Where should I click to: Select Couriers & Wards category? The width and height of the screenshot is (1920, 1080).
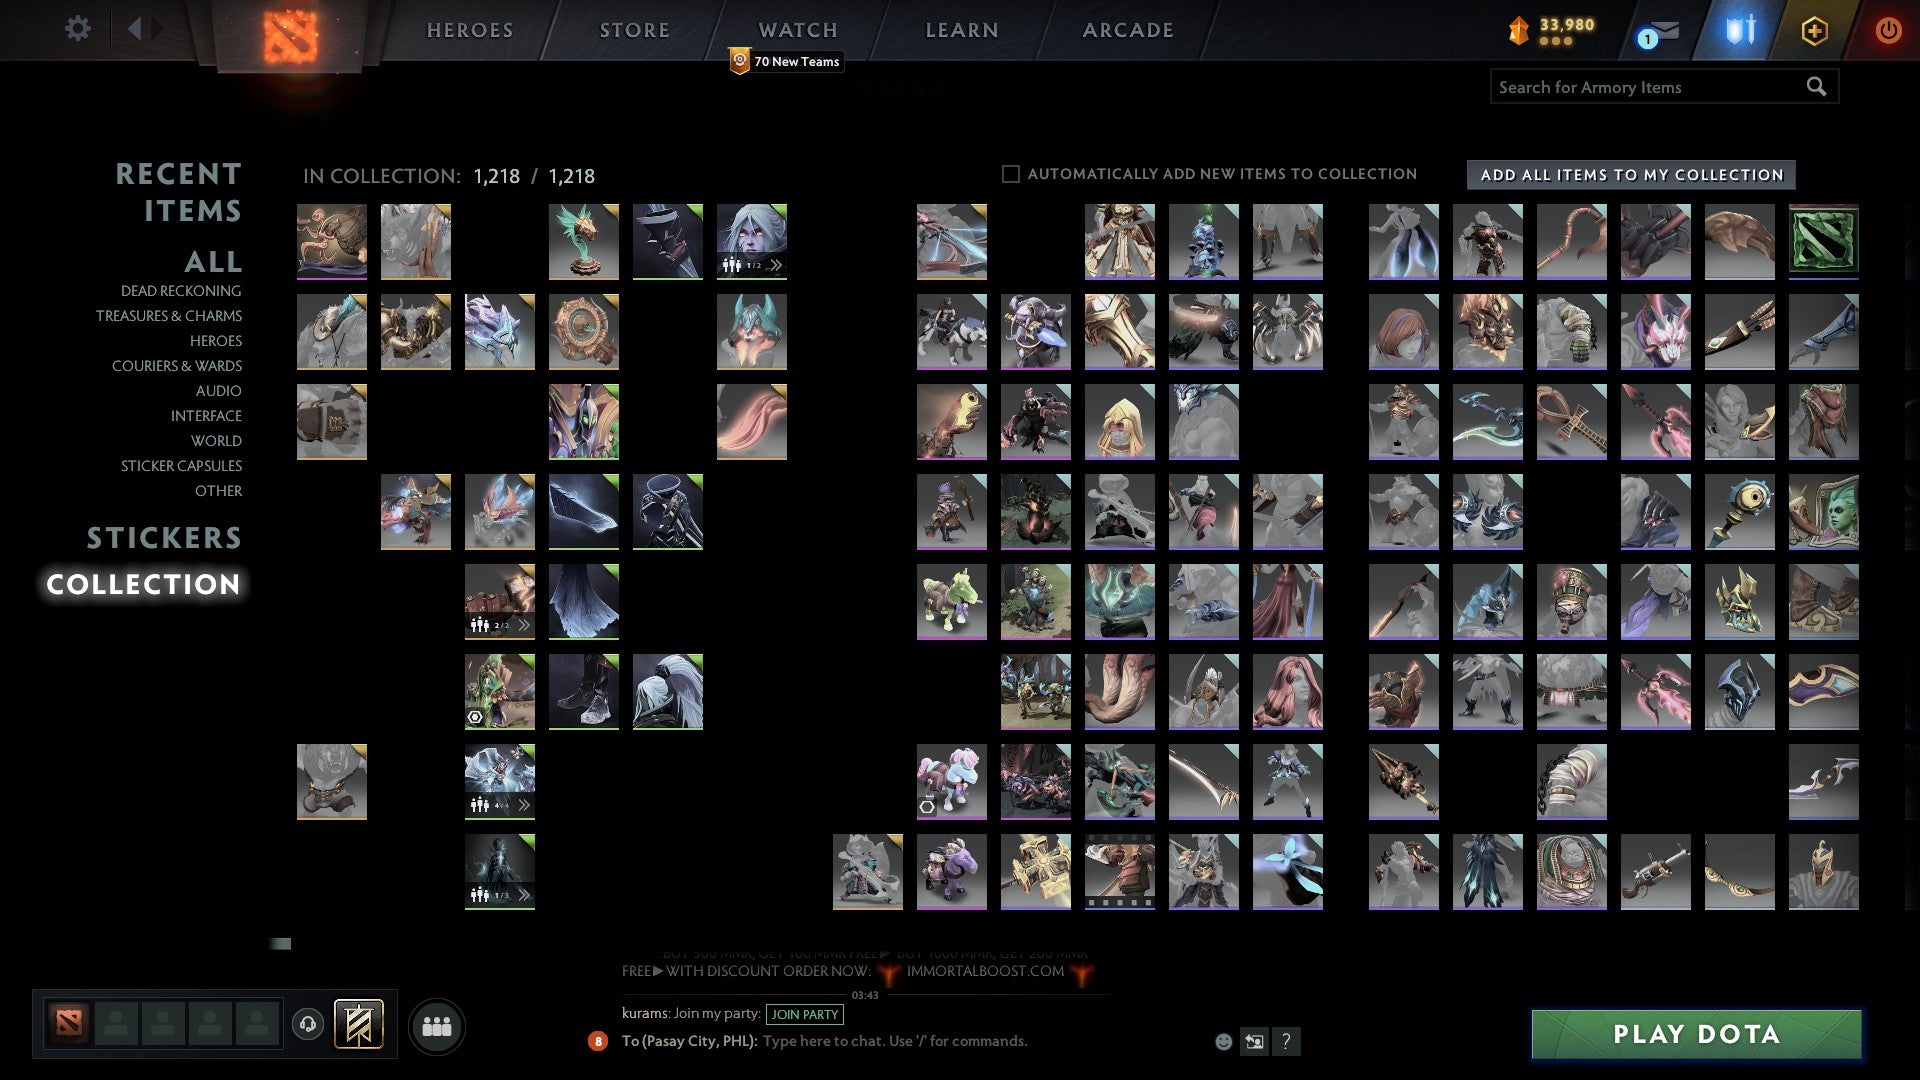pyautogui.click(x=177, y=366)
